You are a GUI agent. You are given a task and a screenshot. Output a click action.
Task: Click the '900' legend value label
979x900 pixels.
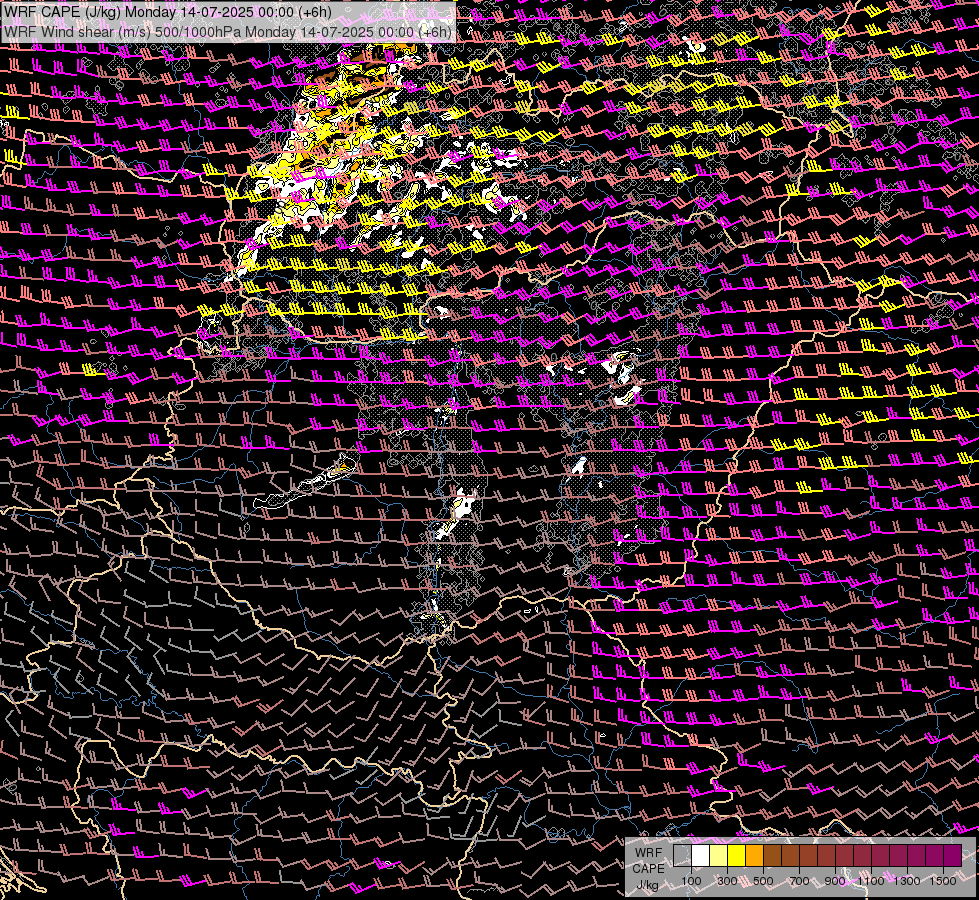(x=835, y=881)
